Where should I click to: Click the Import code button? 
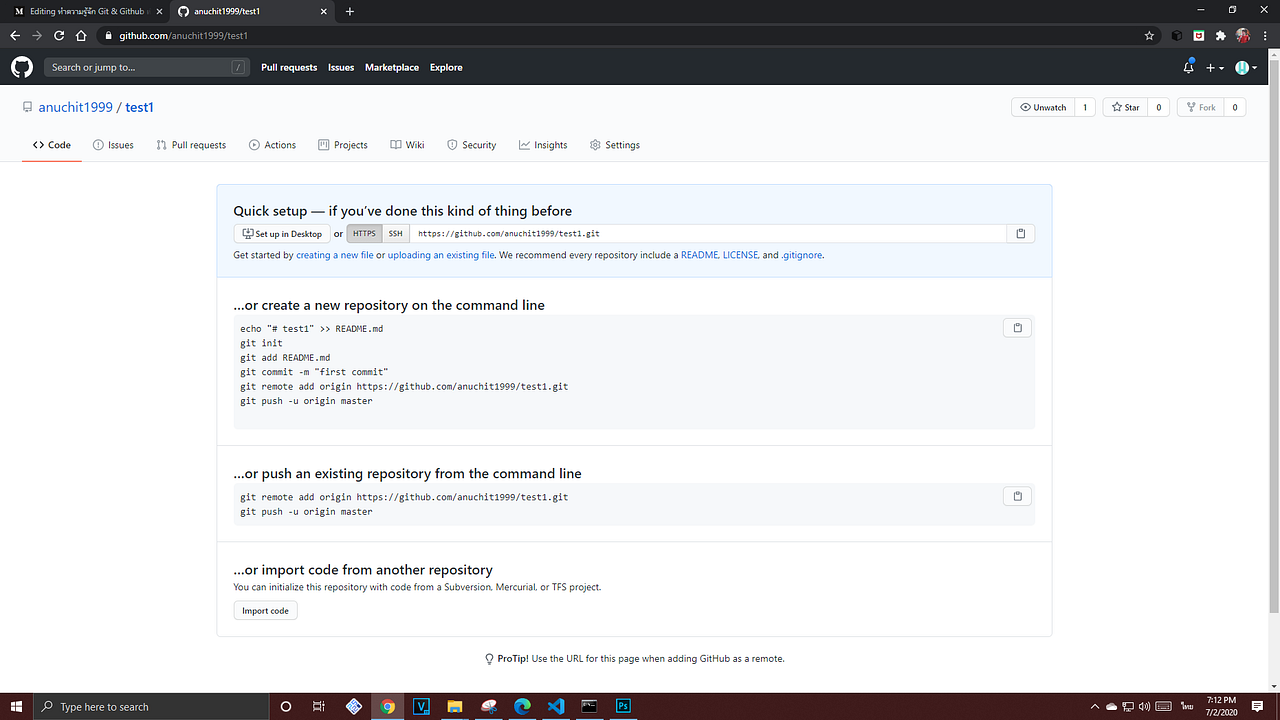[x=264, y=610]
